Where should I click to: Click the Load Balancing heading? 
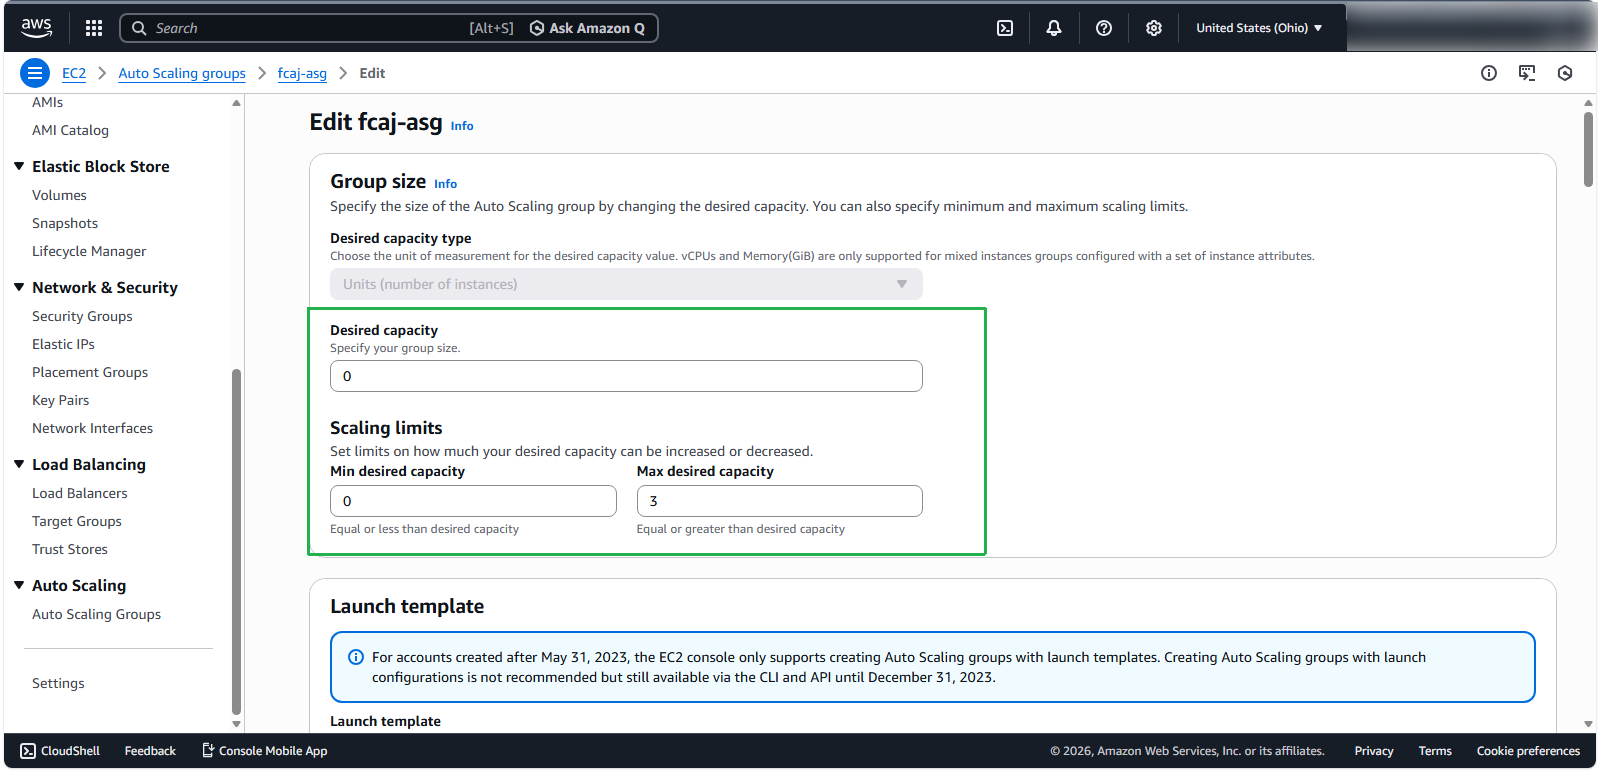[89, 464]
